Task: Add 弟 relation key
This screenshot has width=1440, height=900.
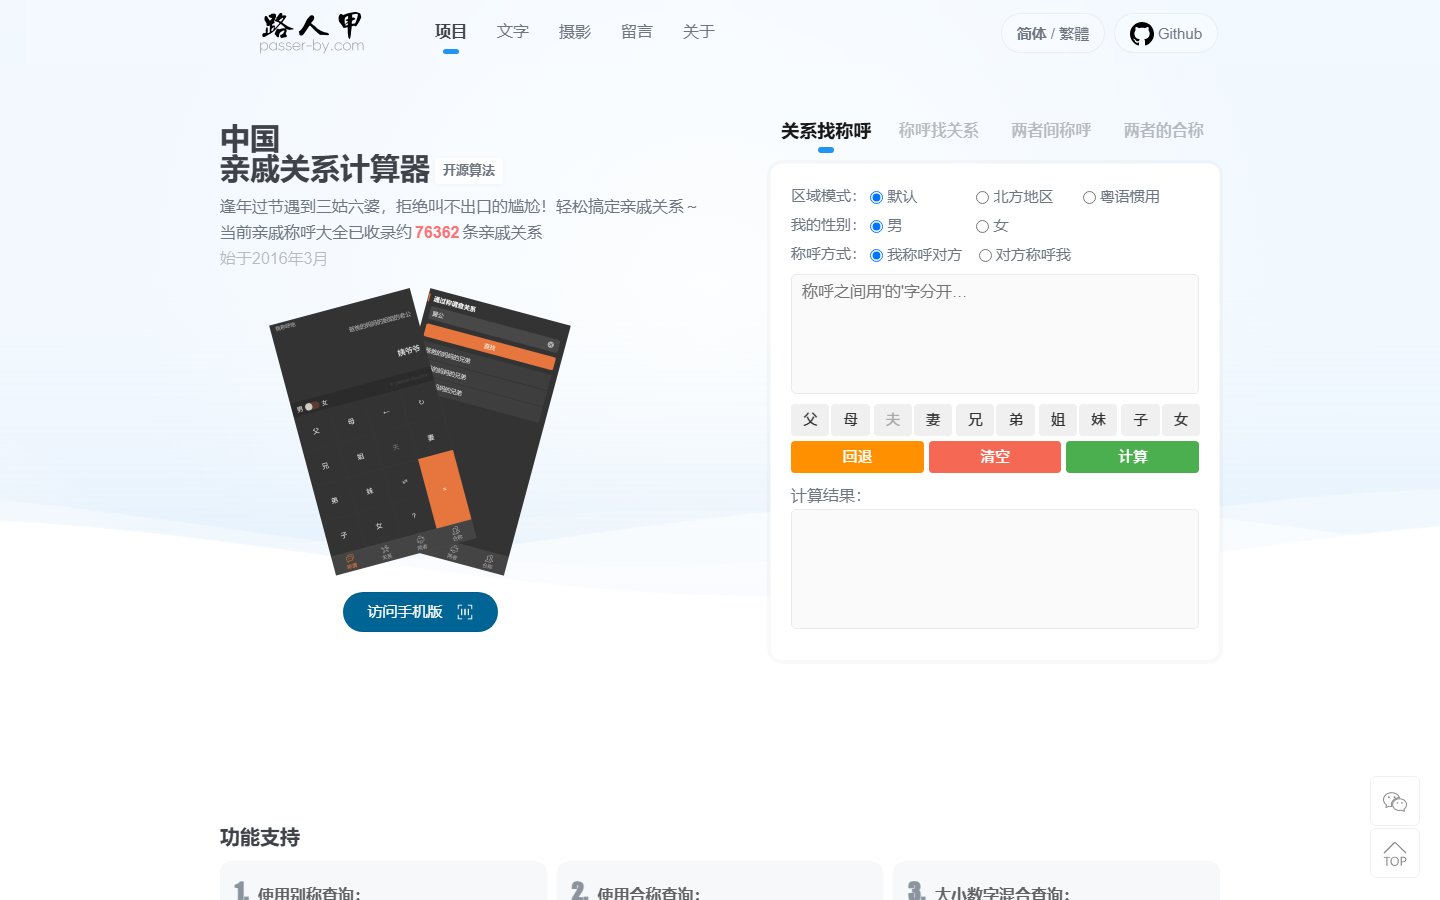Action: click(x=1016, y=420)
